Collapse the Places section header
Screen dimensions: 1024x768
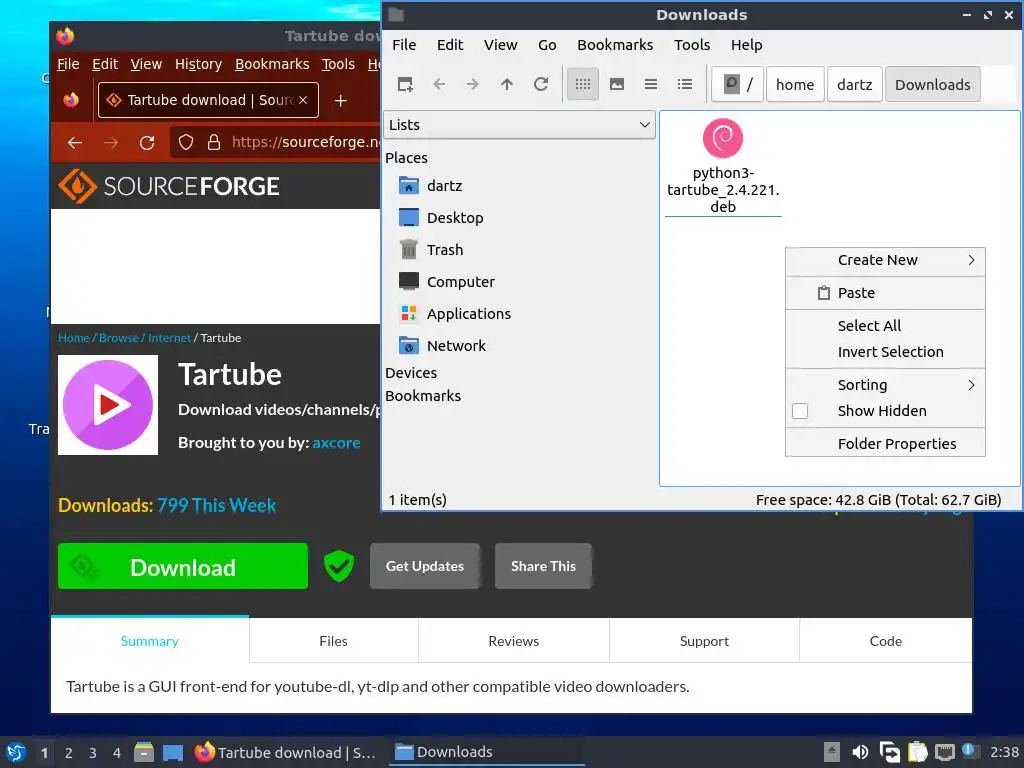[x=406, y=158]
